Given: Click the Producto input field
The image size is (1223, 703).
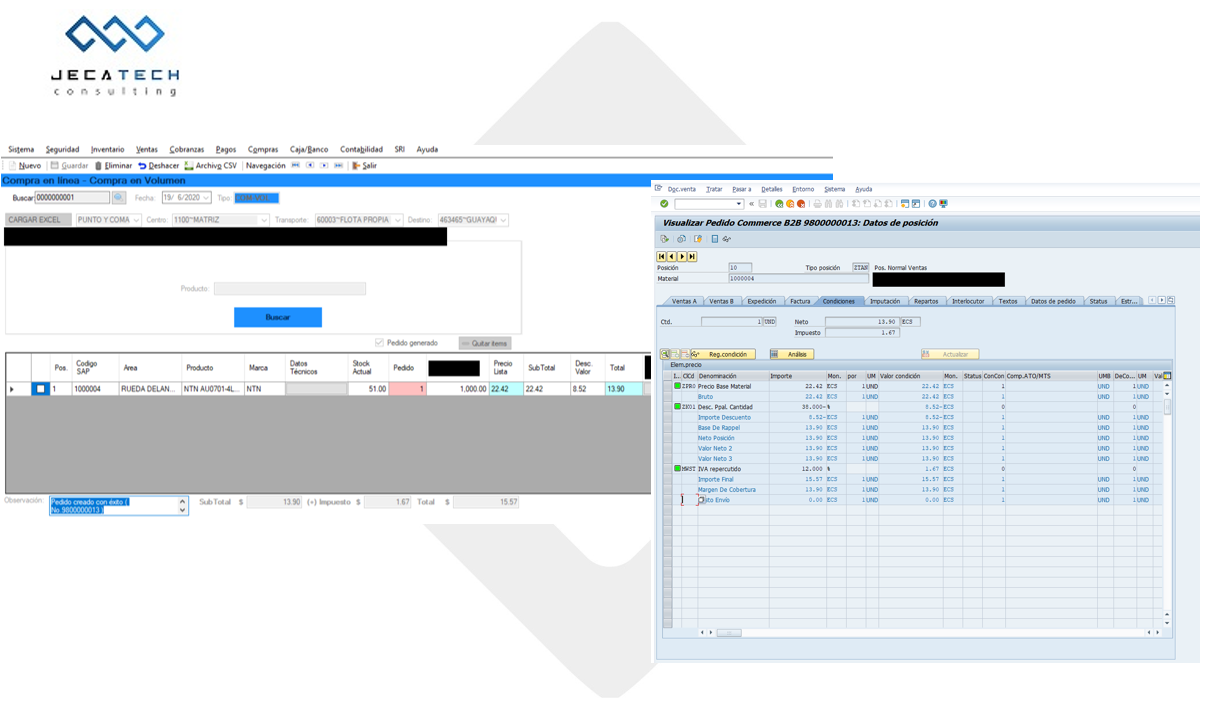Looking at the screenshot, I should pos(289,289).
